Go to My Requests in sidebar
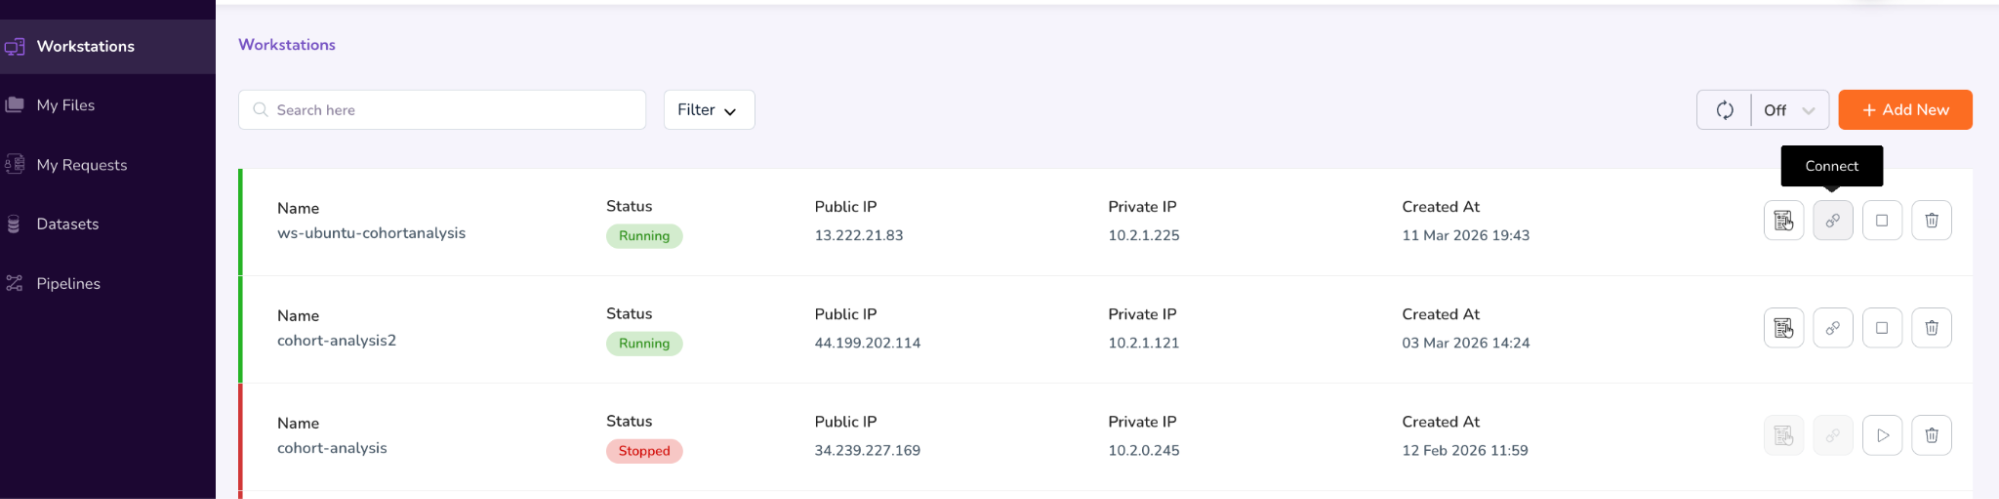 coord(81,165)
